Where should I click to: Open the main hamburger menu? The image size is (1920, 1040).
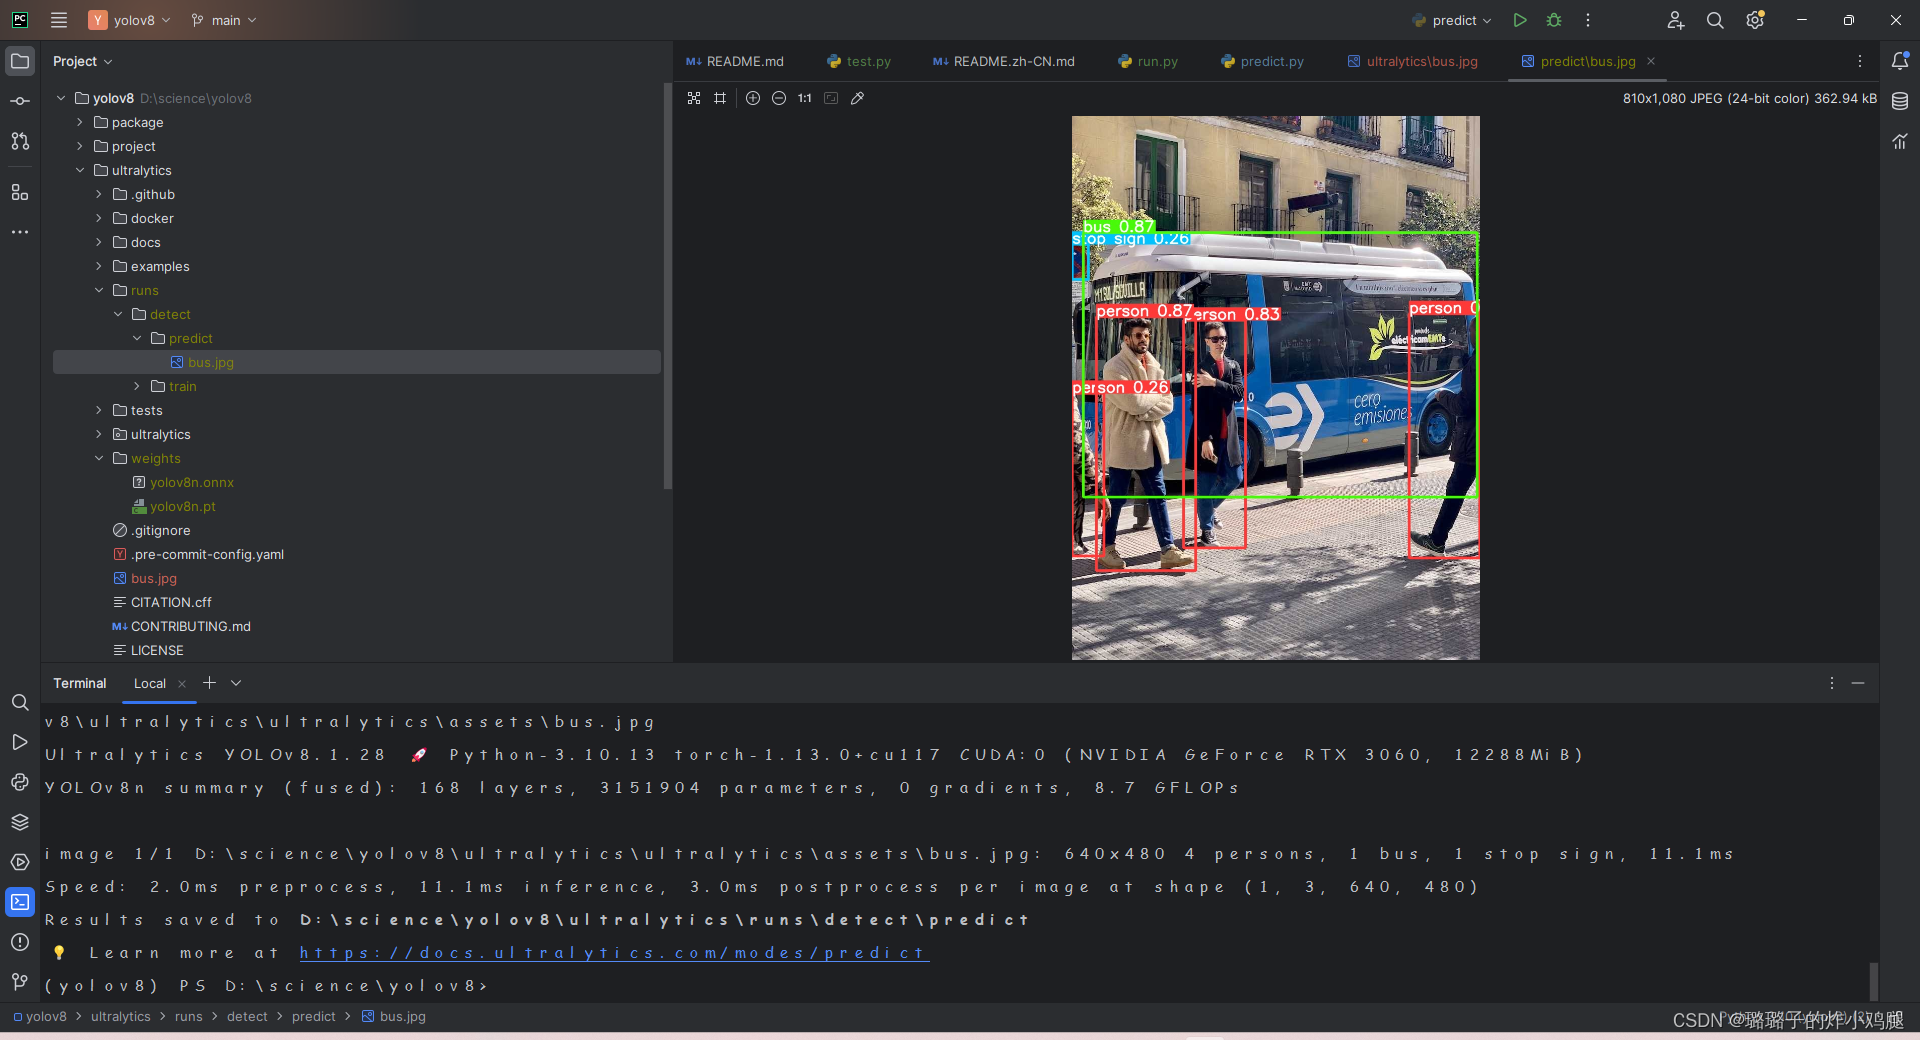pyautogui.click(x=58, y=20)
